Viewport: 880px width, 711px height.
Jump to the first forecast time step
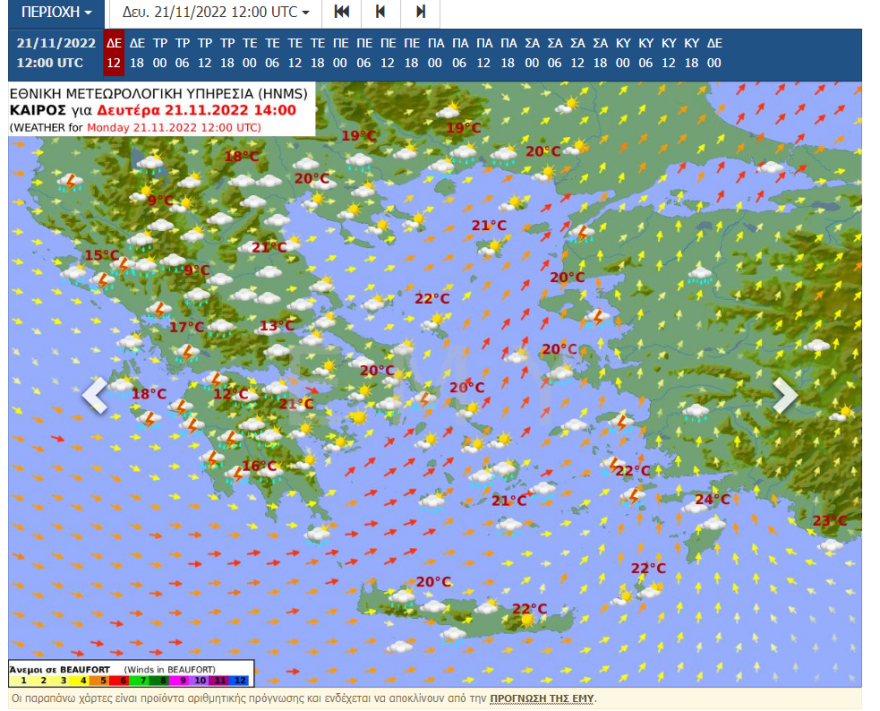pyautogui.click(x=342, y=12)
